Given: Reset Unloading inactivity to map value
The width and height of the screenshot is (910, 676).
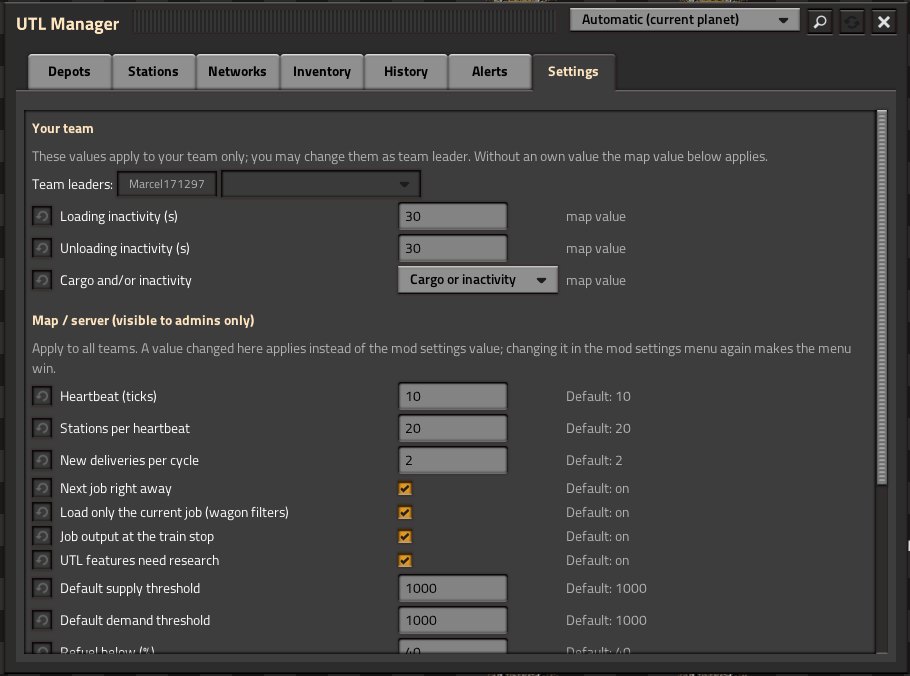Looking at the screenshot, I should coord(42,248).
